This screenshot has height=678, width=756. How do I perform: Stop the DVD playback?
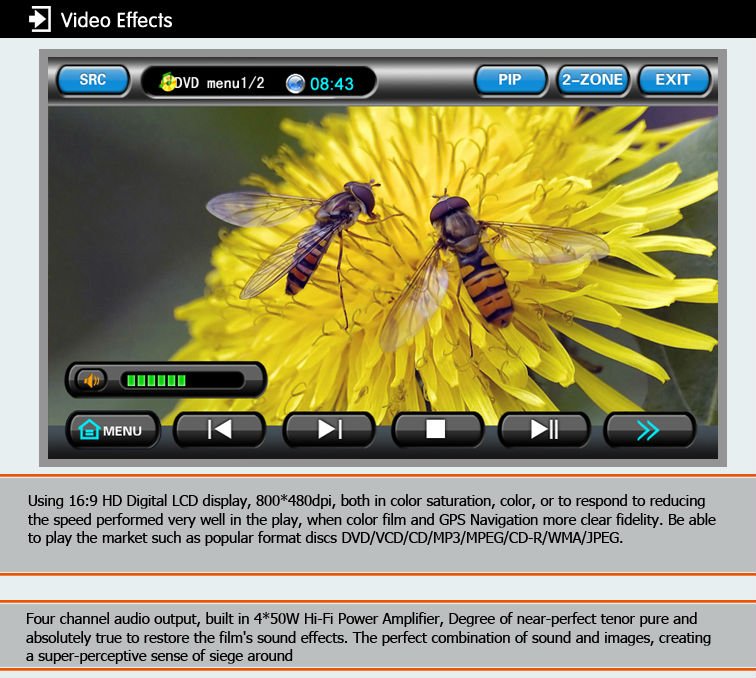click(437, 430)
